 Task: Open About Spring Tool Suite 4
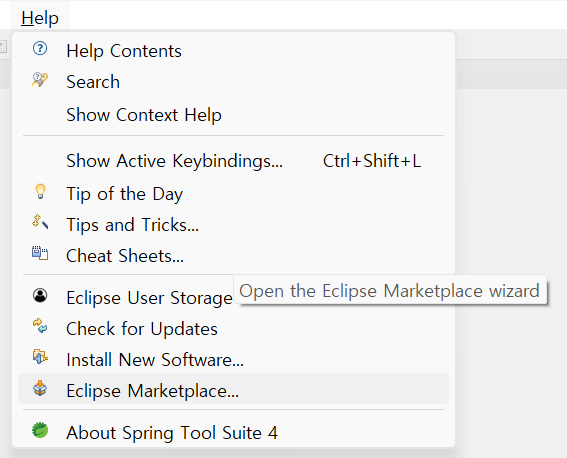click(234, 433)
